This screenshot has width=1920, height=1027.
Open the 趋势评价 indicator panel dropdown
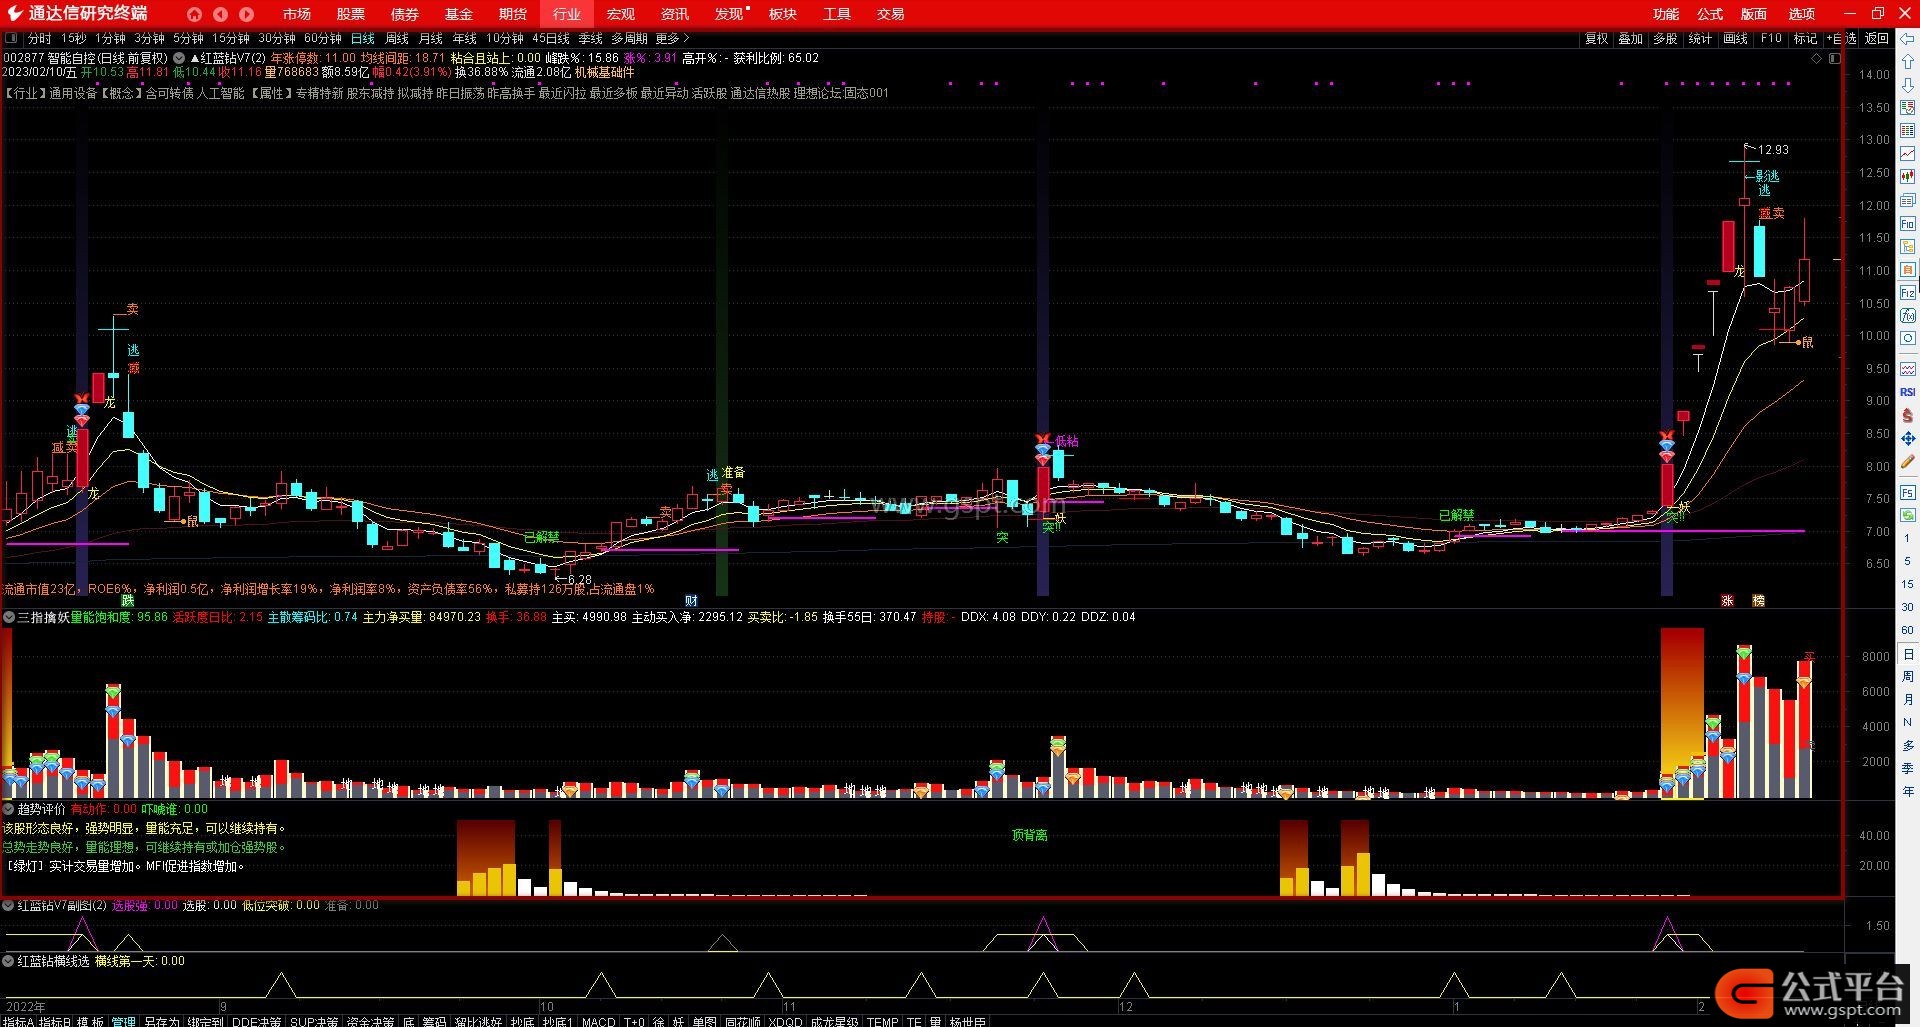click(9, 809)
